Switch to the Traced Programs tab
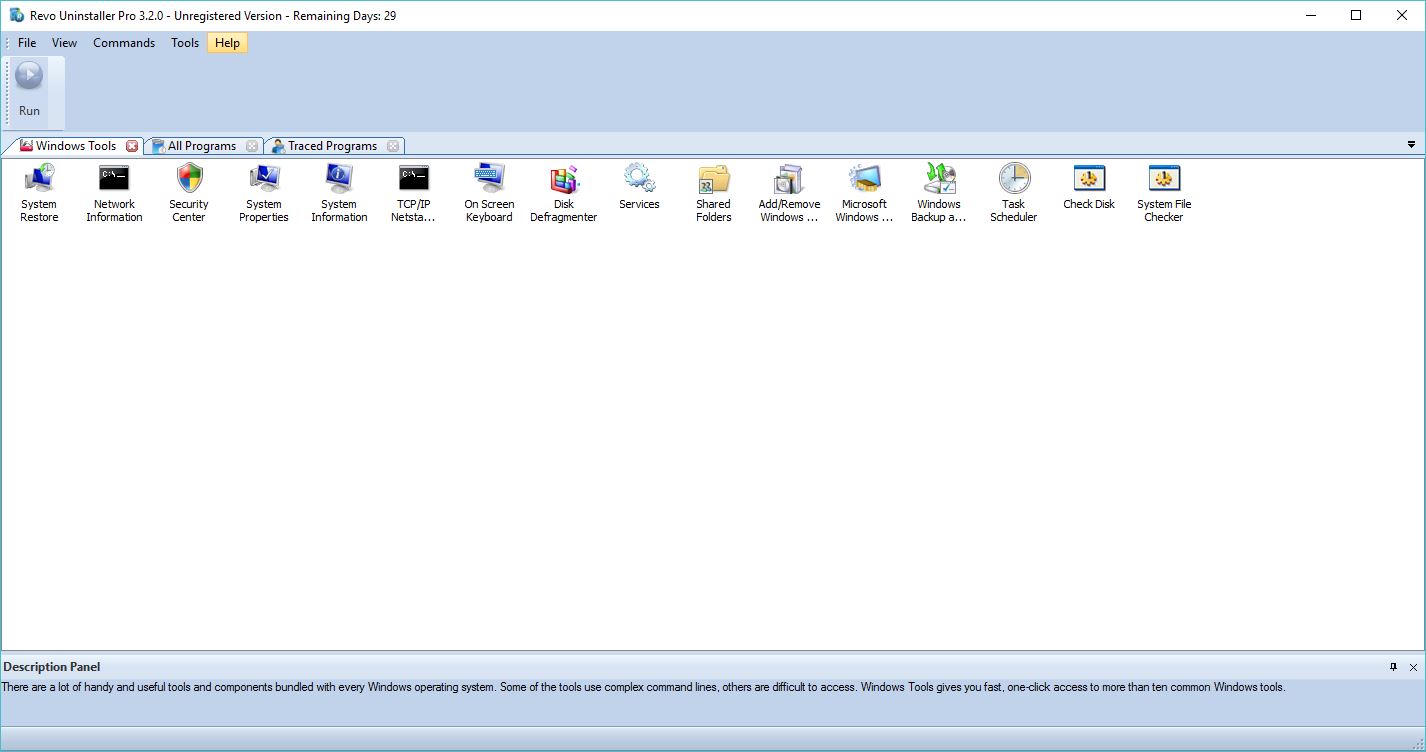This screenshot has height=752, width=1426. 330,145
